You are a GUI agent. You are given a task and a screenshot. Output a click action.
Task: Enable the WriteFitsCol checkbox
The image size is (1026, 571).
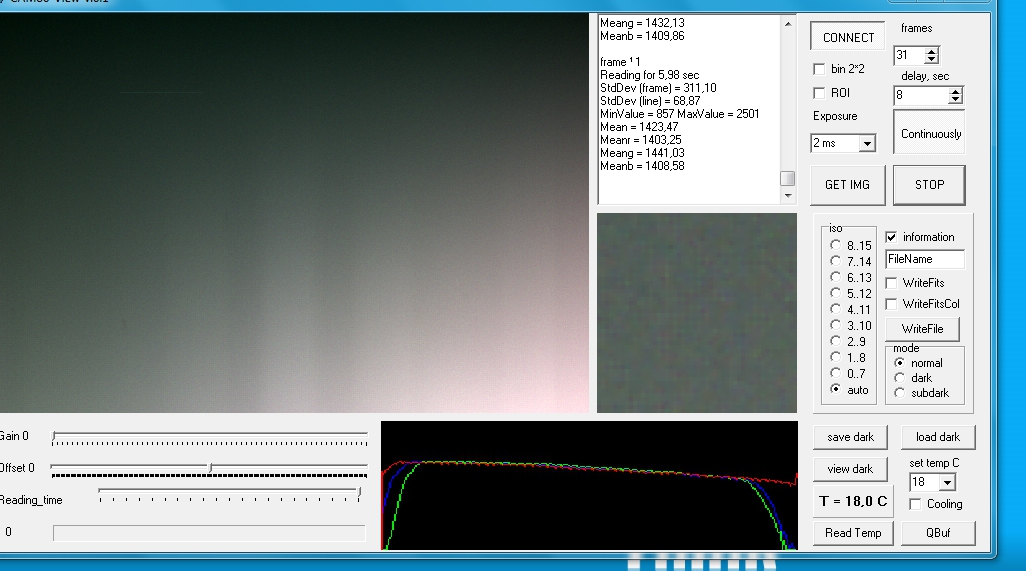pos(891,303)
